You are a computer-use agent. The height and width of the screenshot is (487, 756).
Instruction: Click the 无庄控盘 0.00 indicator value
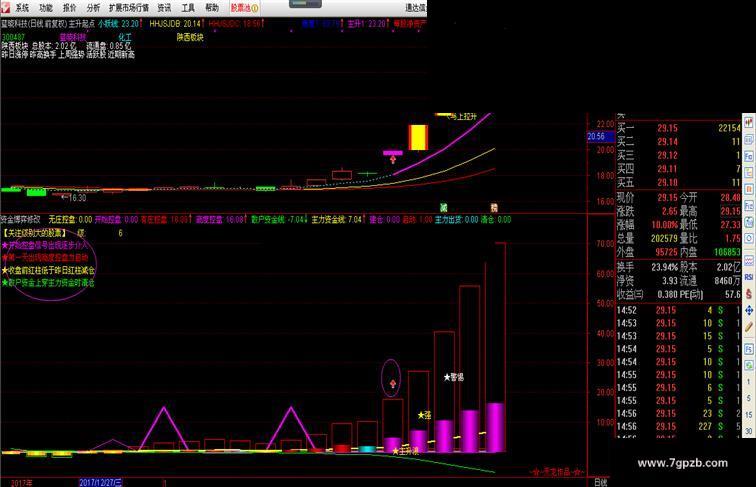coord(70,219)
